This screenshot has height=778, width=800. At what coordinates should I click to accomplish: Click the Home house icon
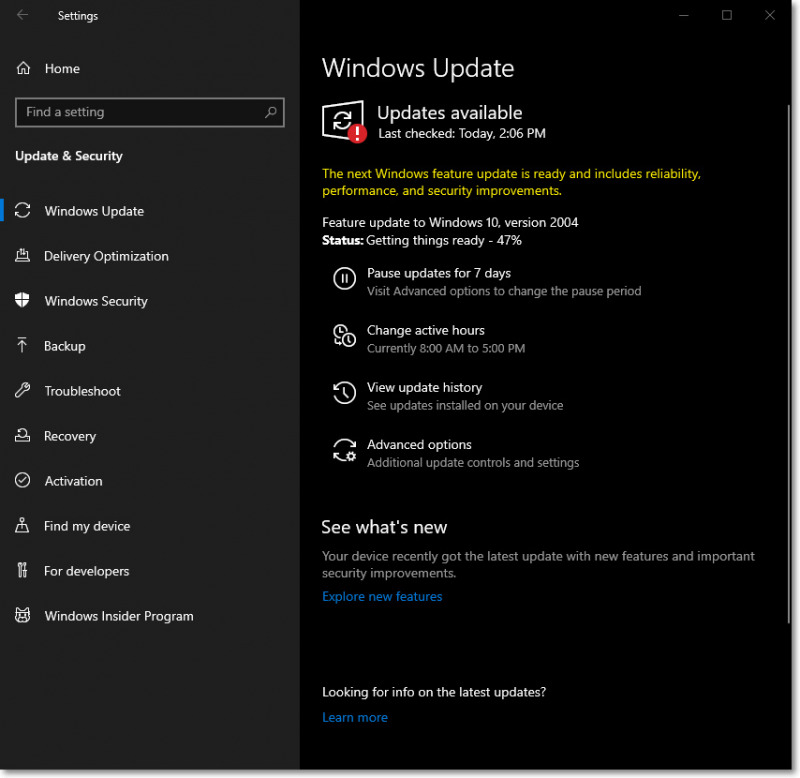tap(23, 68)
